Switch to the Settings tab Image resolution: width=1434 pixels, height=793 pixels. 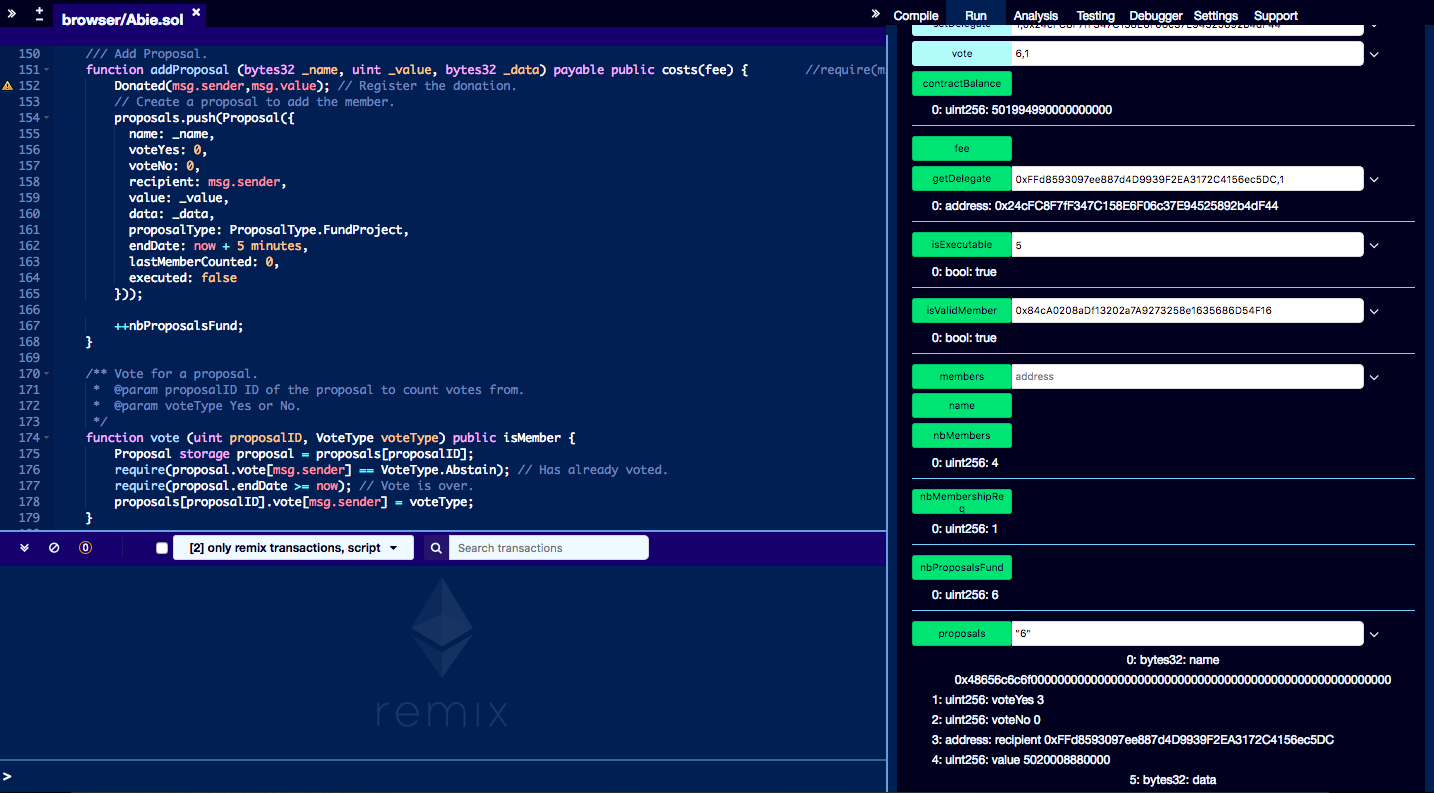pyautogui.click(x=1215, y=15)
